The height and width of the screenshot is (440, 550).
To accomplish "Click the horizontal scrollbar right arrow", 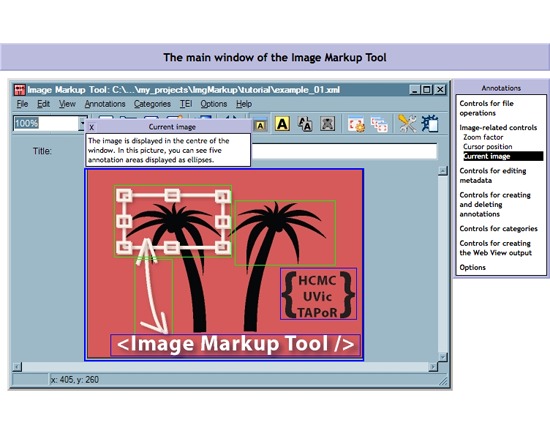I will (433, 367).
